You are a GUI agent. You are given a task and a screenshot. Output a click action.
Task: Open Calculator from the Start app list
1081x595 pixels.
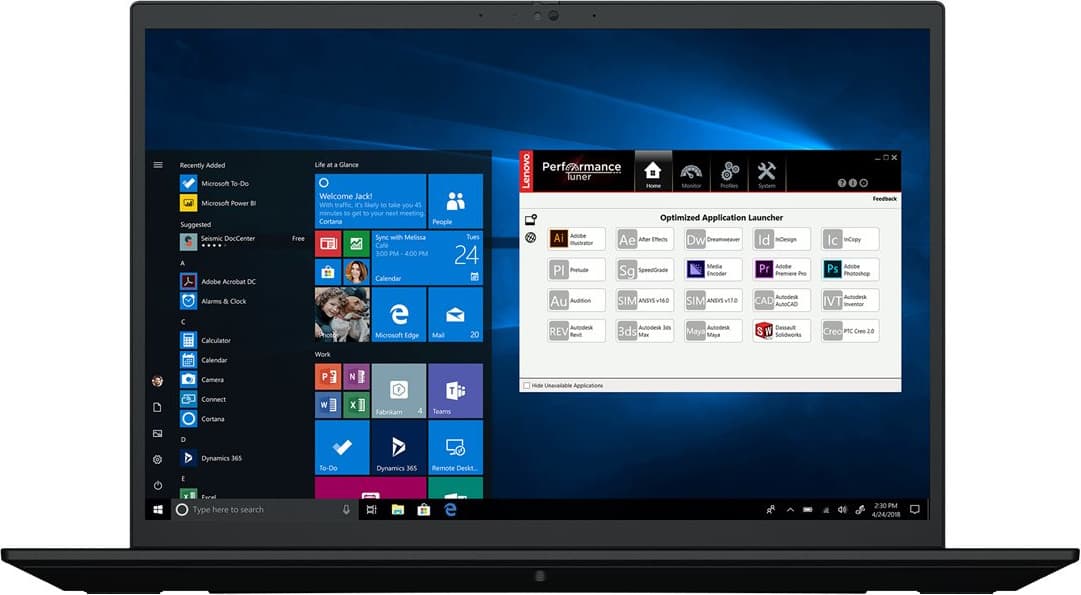(x=215, y=341)
